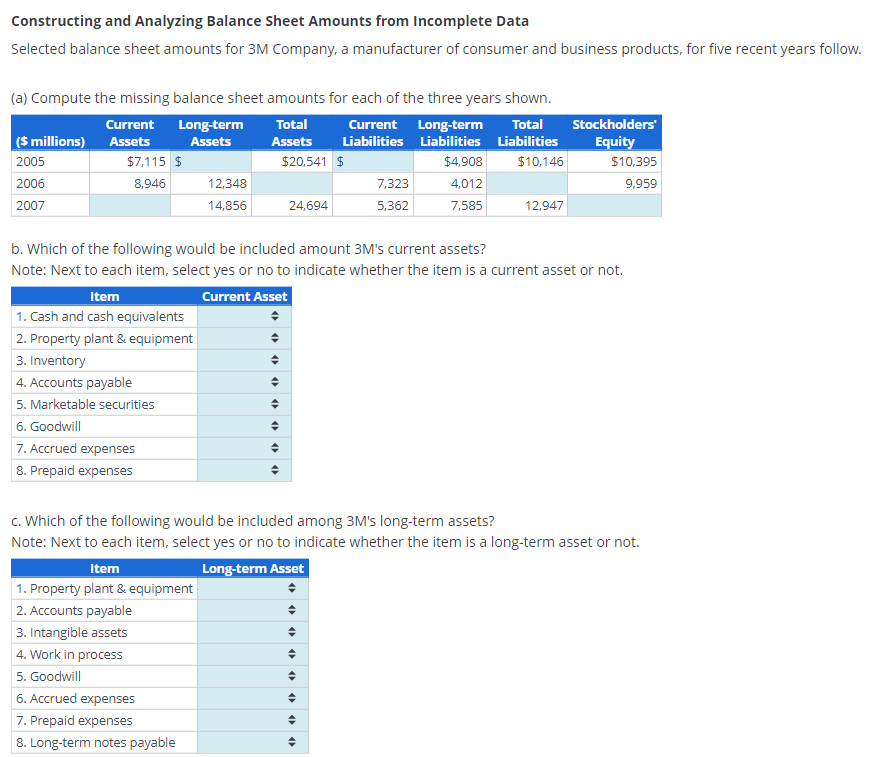Open Current Asset dropdown for Accrued expenses

244,448
